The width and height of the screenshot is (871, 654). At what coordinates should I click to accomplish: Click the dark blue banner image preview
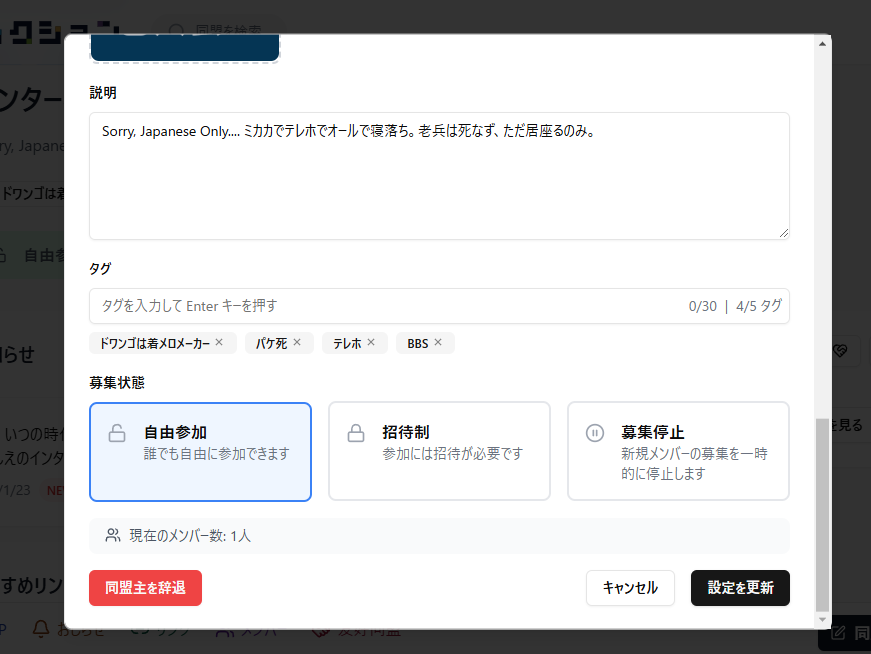tap(184, 48)
